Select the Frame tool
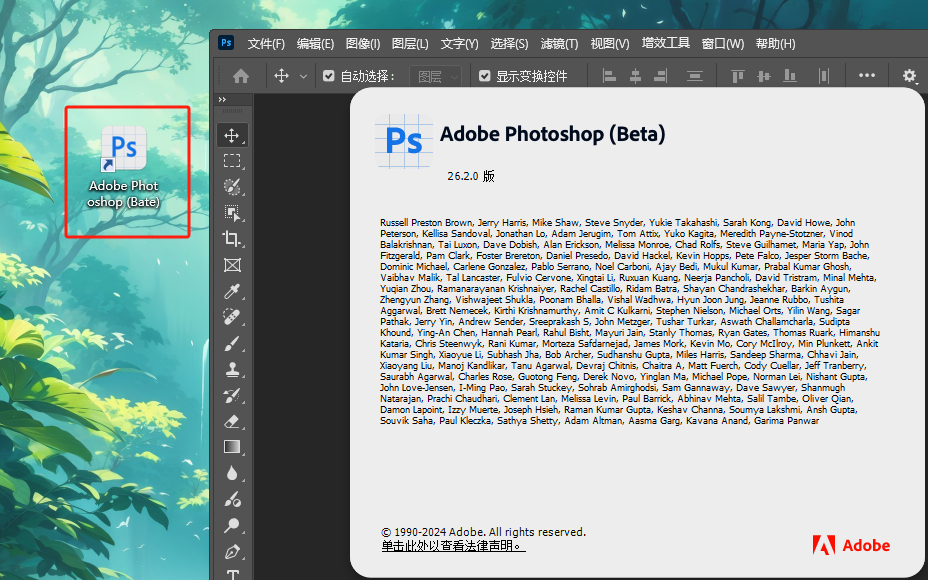The image size is (928, 580). coord(232,265)
